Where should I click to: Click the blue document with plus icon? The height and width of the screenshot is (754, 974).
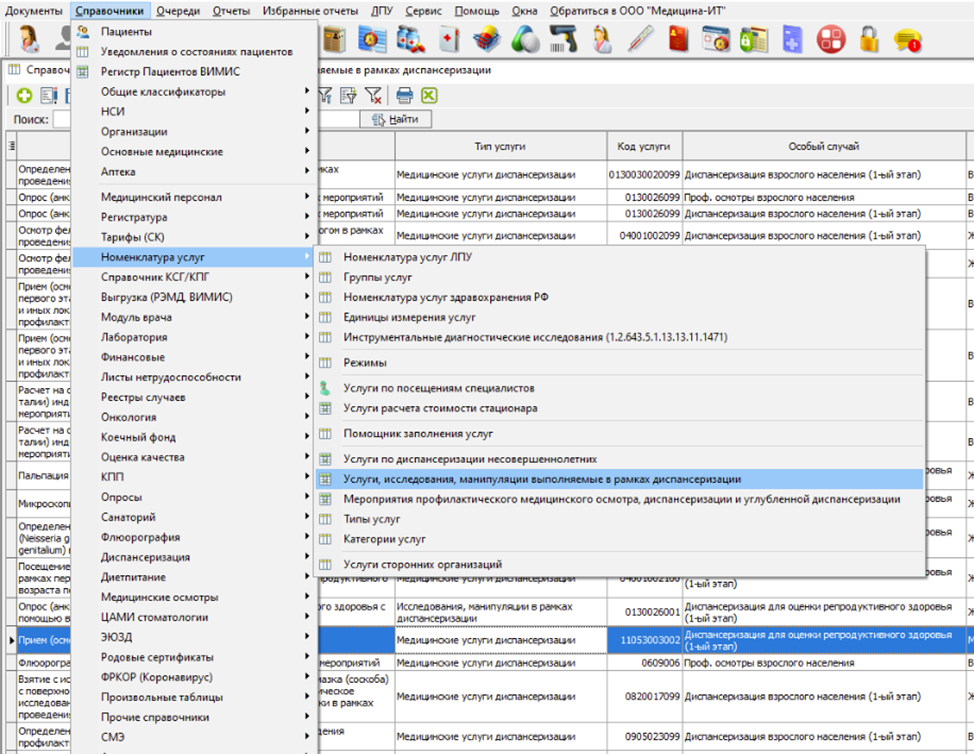792,39
